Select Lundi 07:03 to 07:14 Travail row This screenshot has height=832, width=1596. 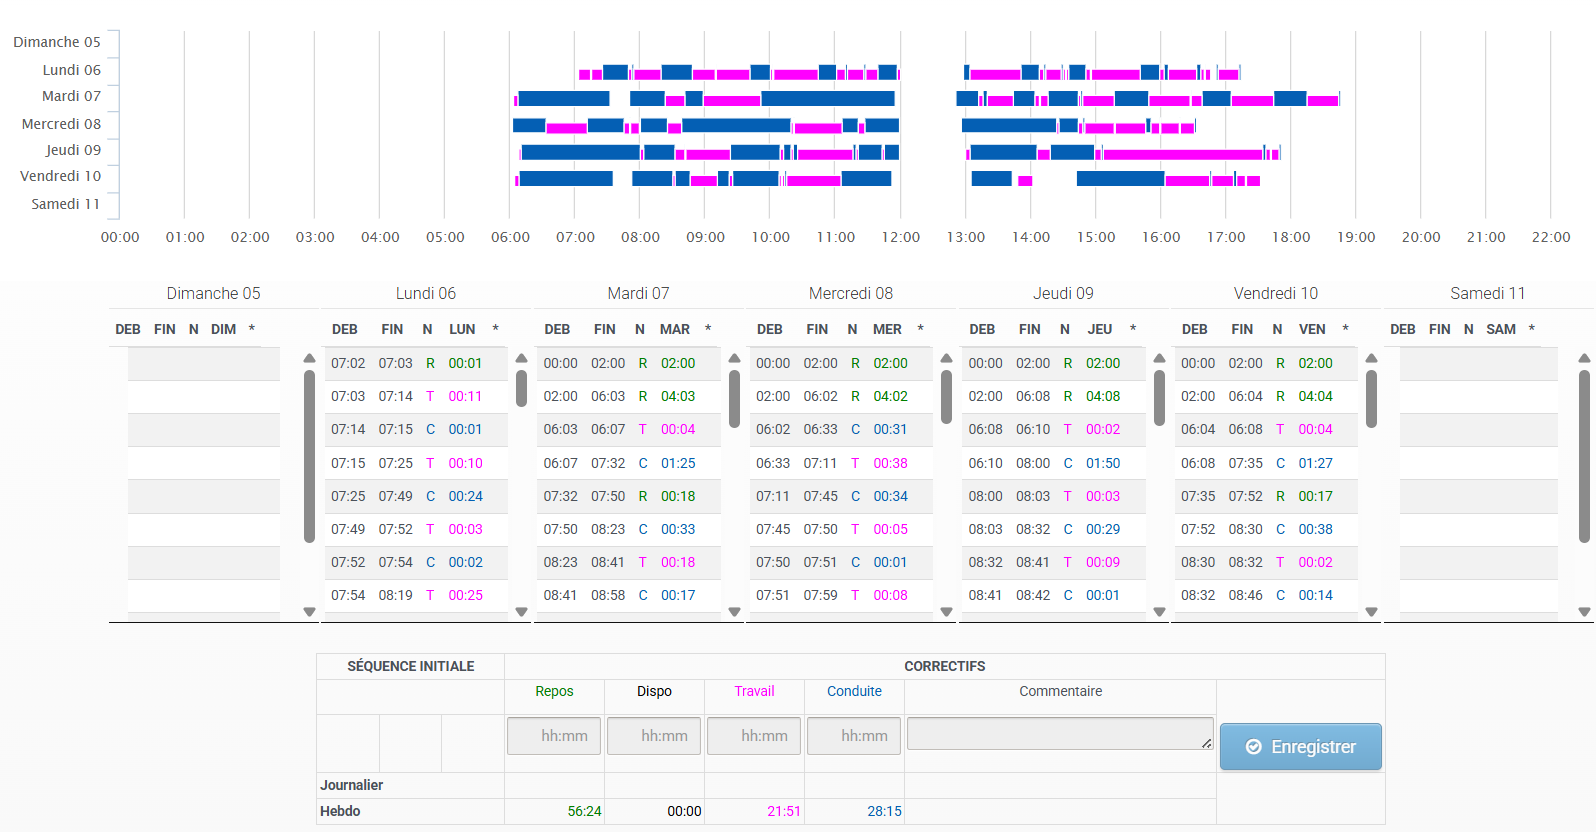pos(416,396)
